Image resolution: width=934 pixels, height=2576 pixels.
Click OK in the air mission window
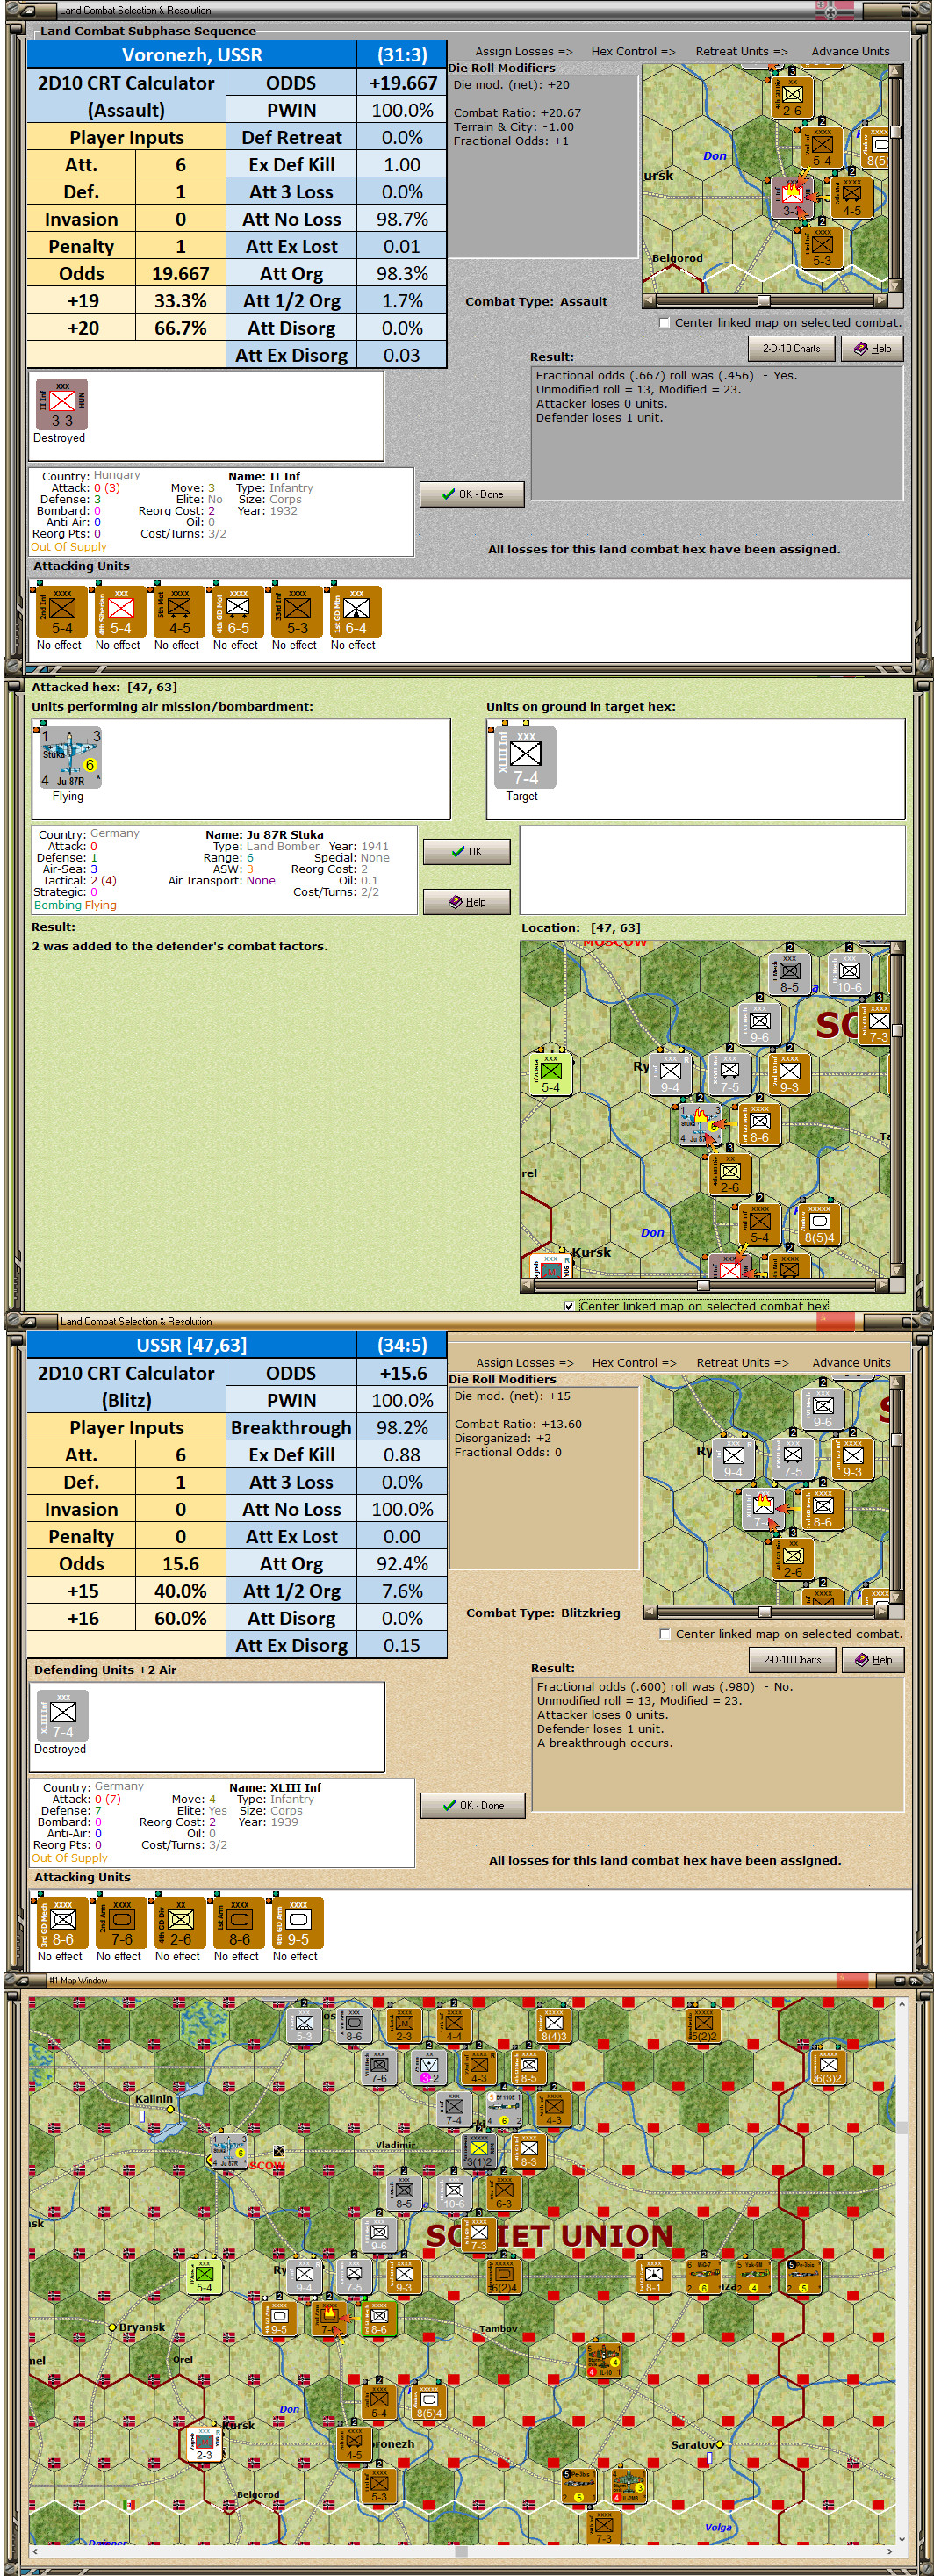click(x=467, y=852)
